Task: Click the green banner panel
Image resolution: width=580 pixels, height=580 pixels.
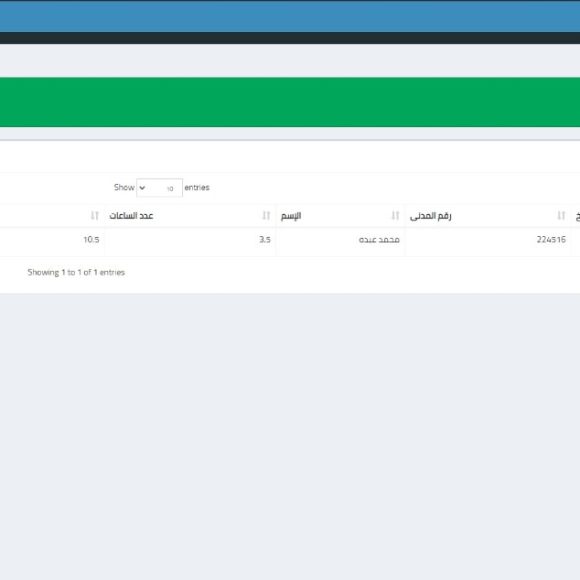Action: pos(290,102)
